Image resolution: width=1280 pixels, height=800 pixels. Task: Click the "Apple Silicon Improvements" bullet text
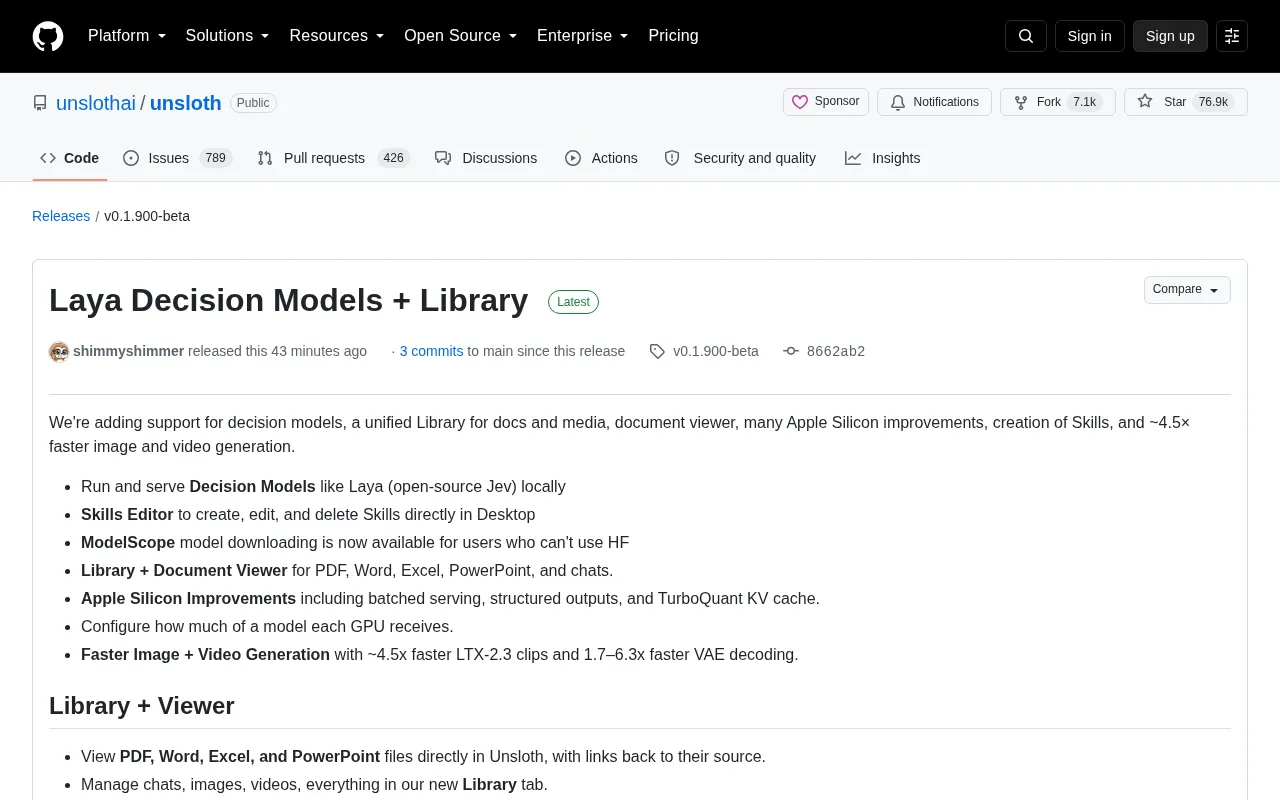pos(188,598)
